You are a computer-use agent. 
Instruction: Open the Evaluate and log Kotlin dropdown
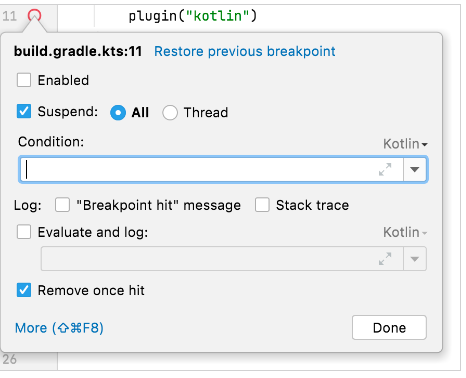click(405, 232)
